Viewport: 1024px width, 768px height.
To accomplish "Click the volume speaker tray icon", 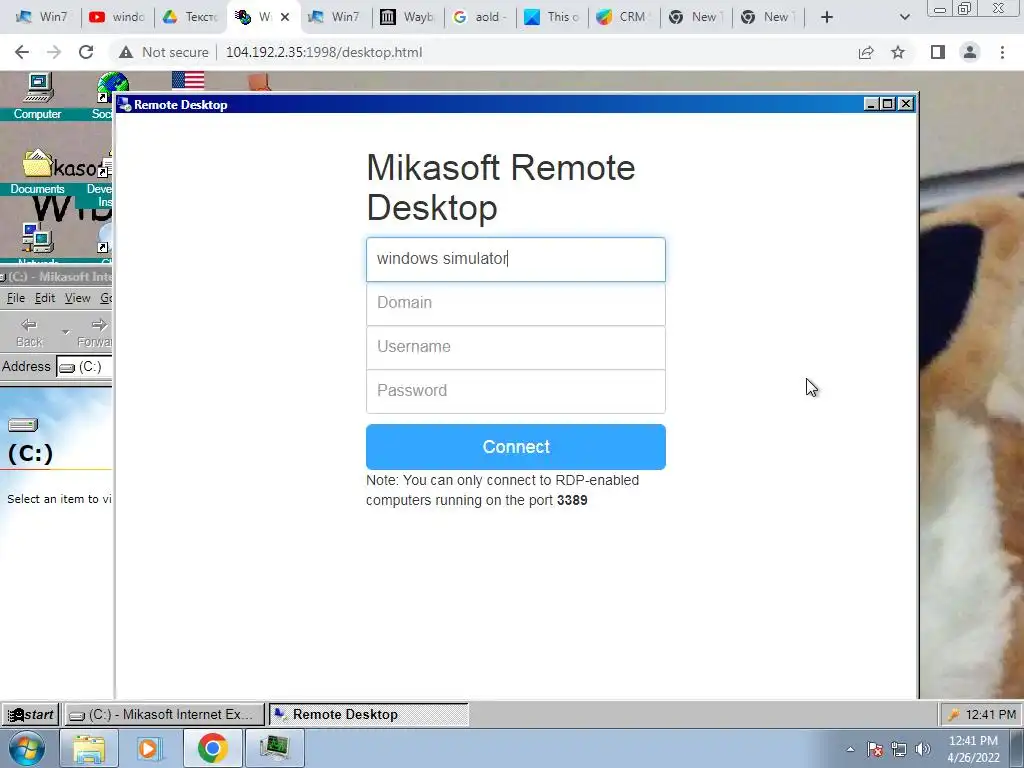I will [923, 749].
